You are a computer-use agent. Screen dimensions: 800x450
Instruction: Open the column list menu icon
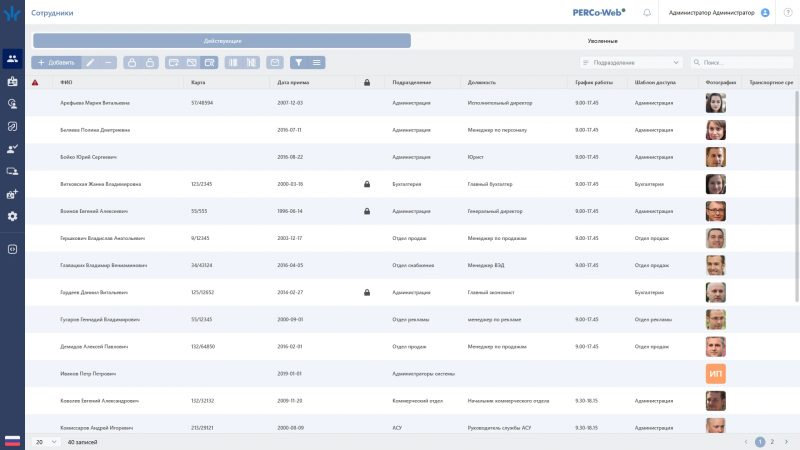(x=316, y=62)
